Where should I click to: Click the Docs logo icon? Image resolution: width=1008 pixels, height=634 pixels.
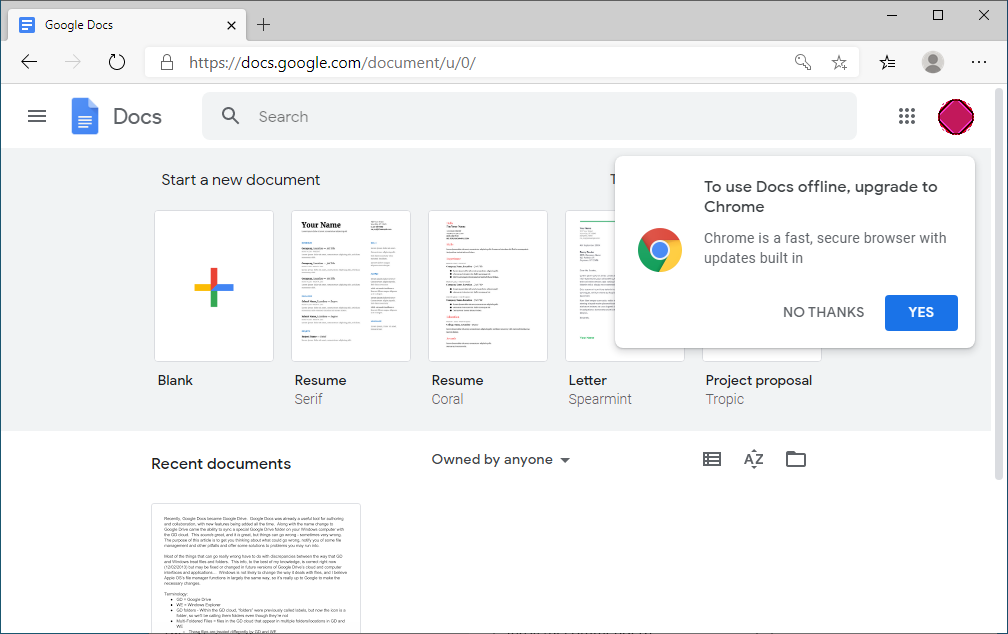(x=85, y=116)
